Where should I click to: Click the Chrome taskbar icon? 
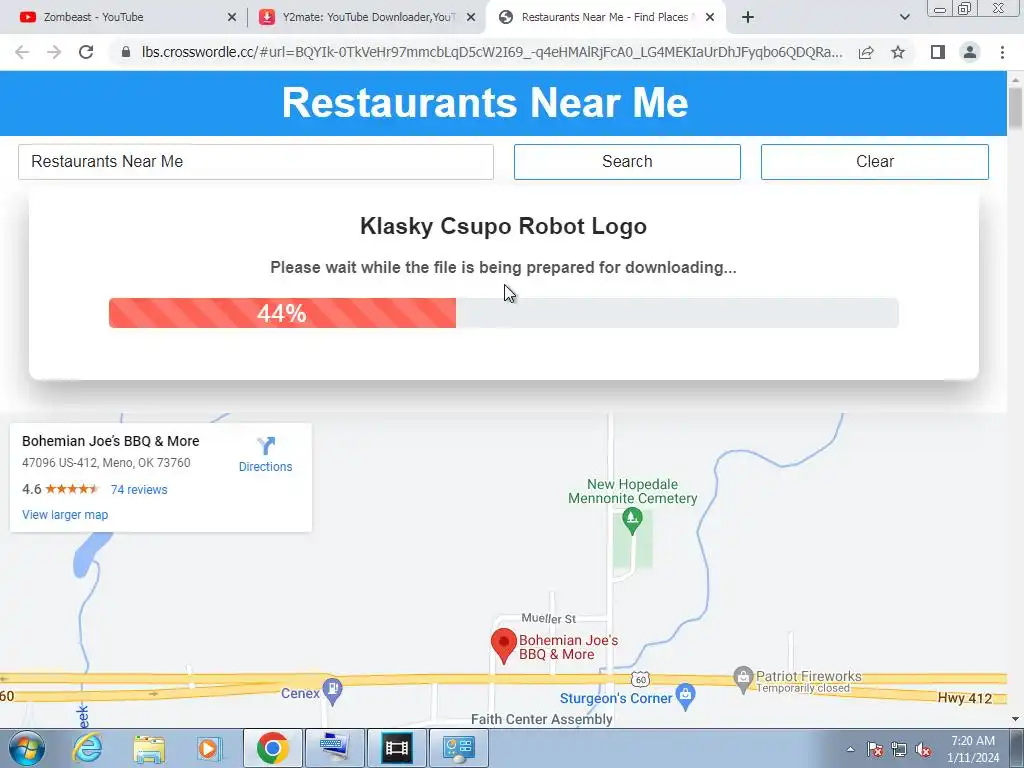click(x=272, y=748)
